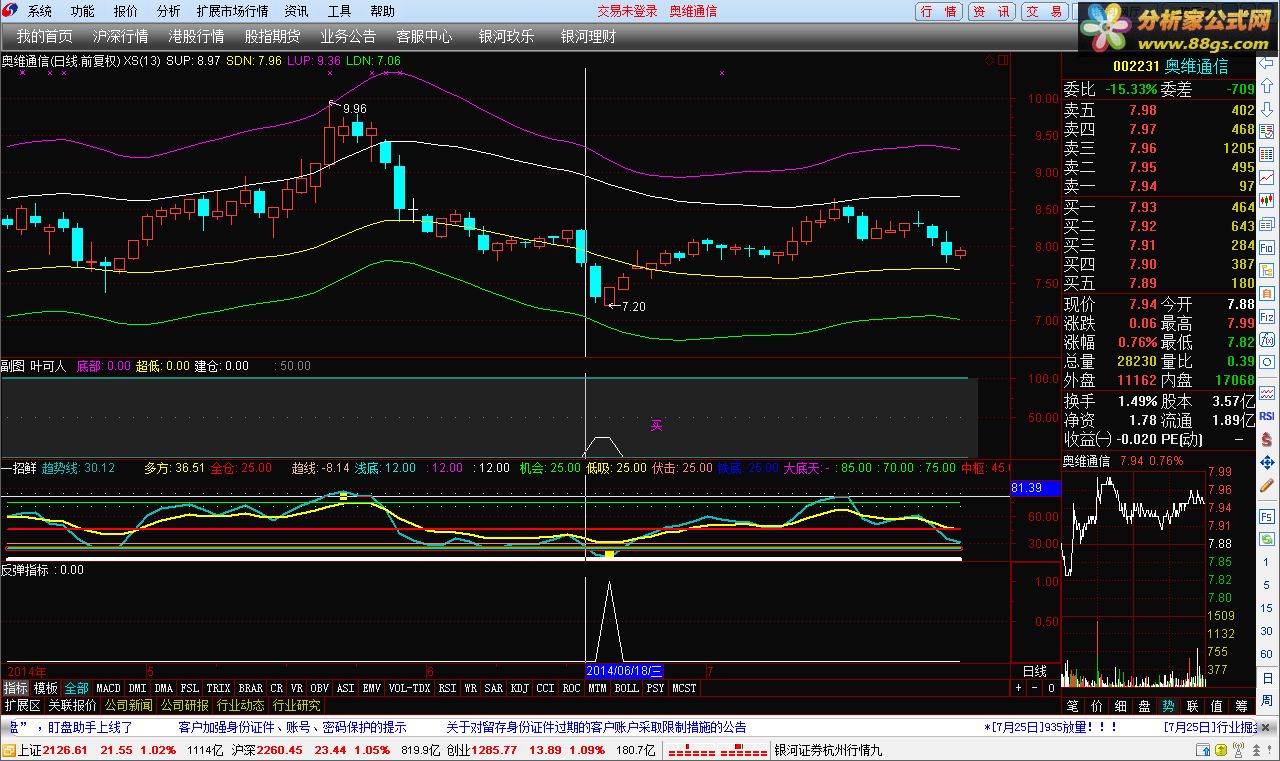Click the yellow tree structure icon in sidebar
This screenshot has height=761, width=1280.
(1266, 270)
